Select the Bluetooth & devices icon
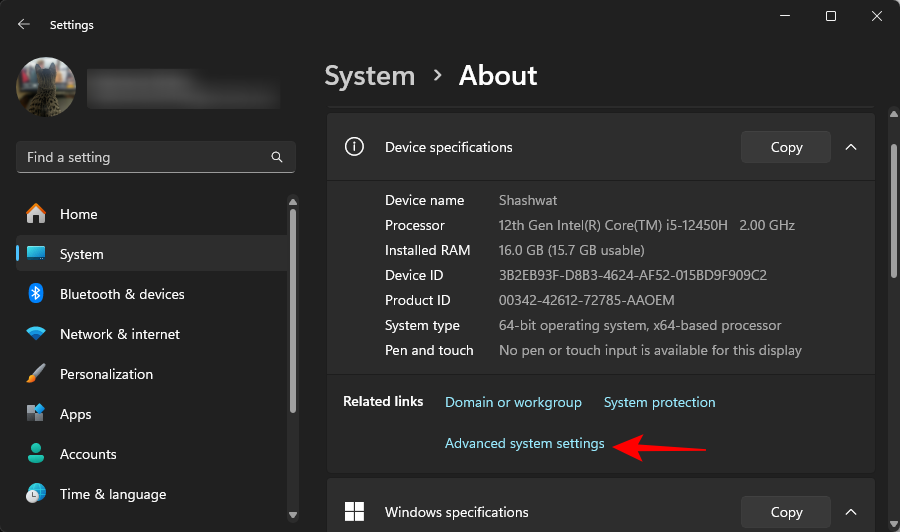The width and height of the screenshot is (900, 532). [36, 294]
